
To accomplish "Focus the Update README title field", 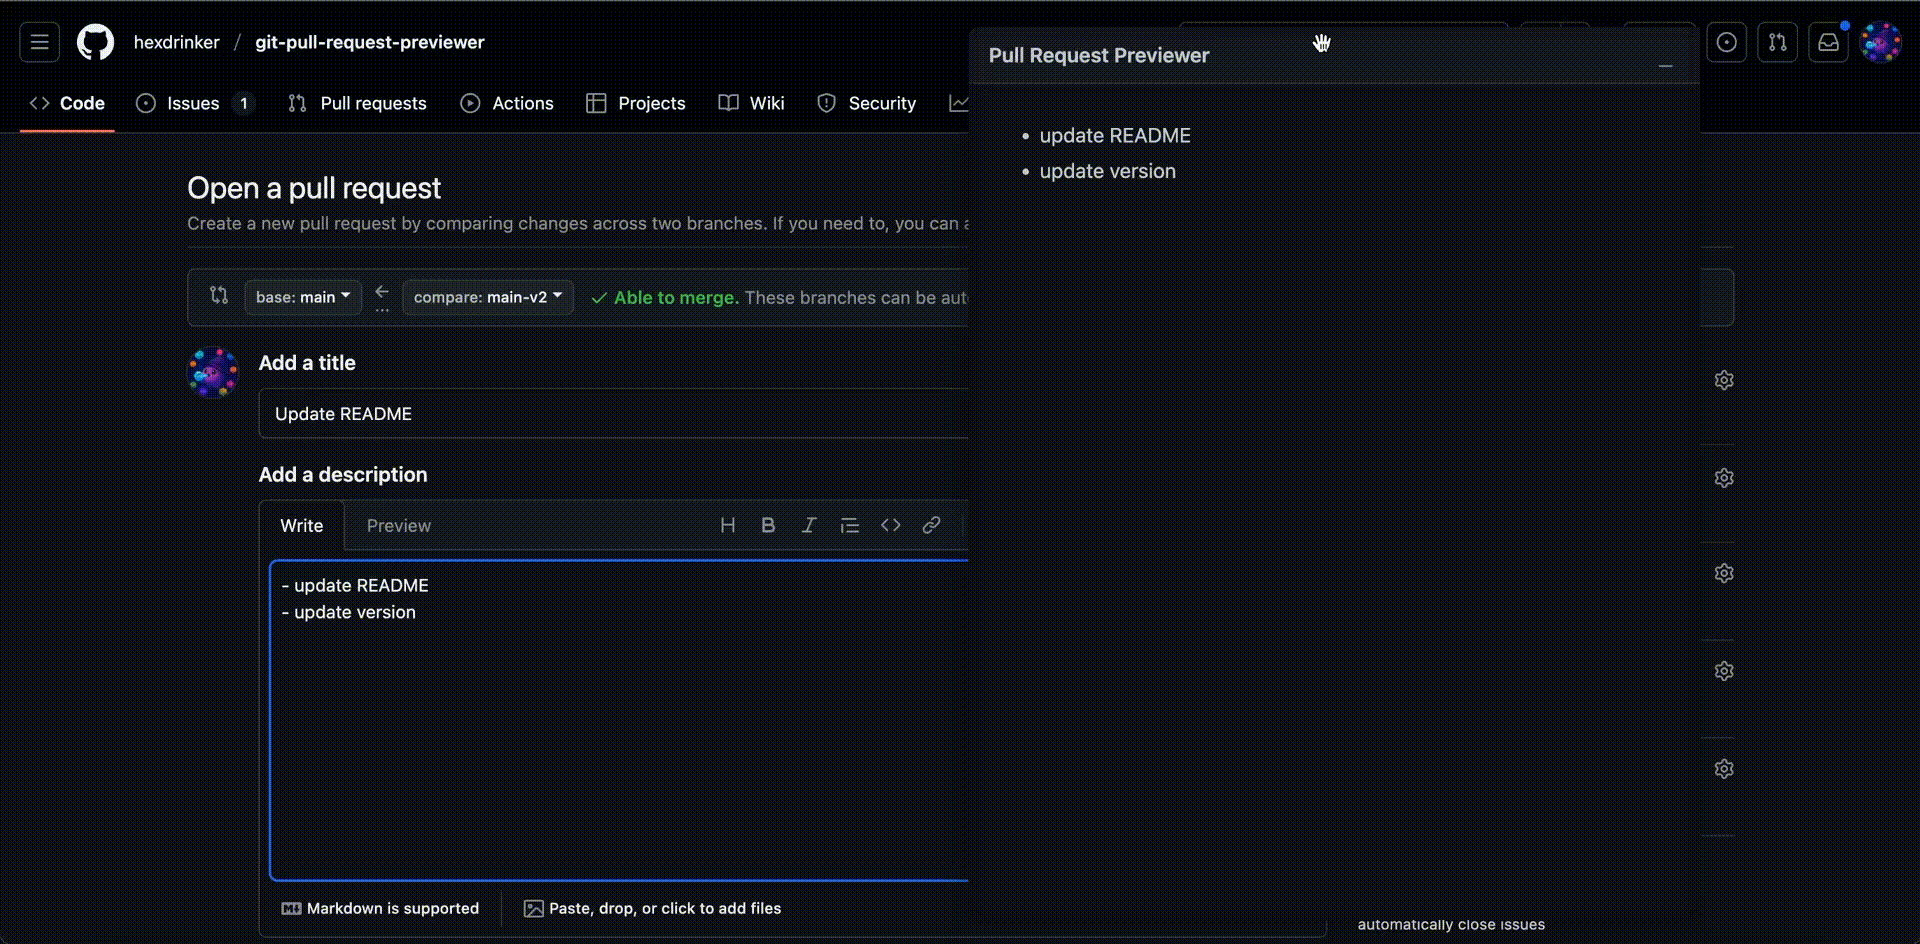I will pyautogui.click(x=614, y=414).
